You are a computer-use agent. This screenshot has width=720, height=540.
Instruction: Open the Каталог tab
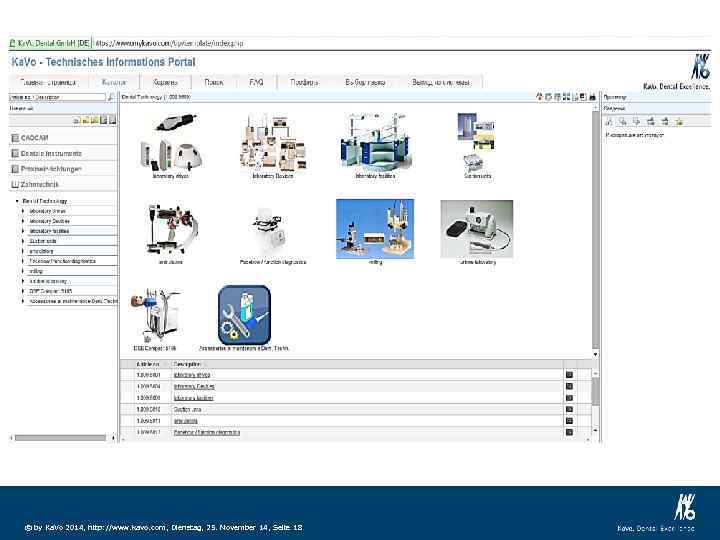[114, 82]
